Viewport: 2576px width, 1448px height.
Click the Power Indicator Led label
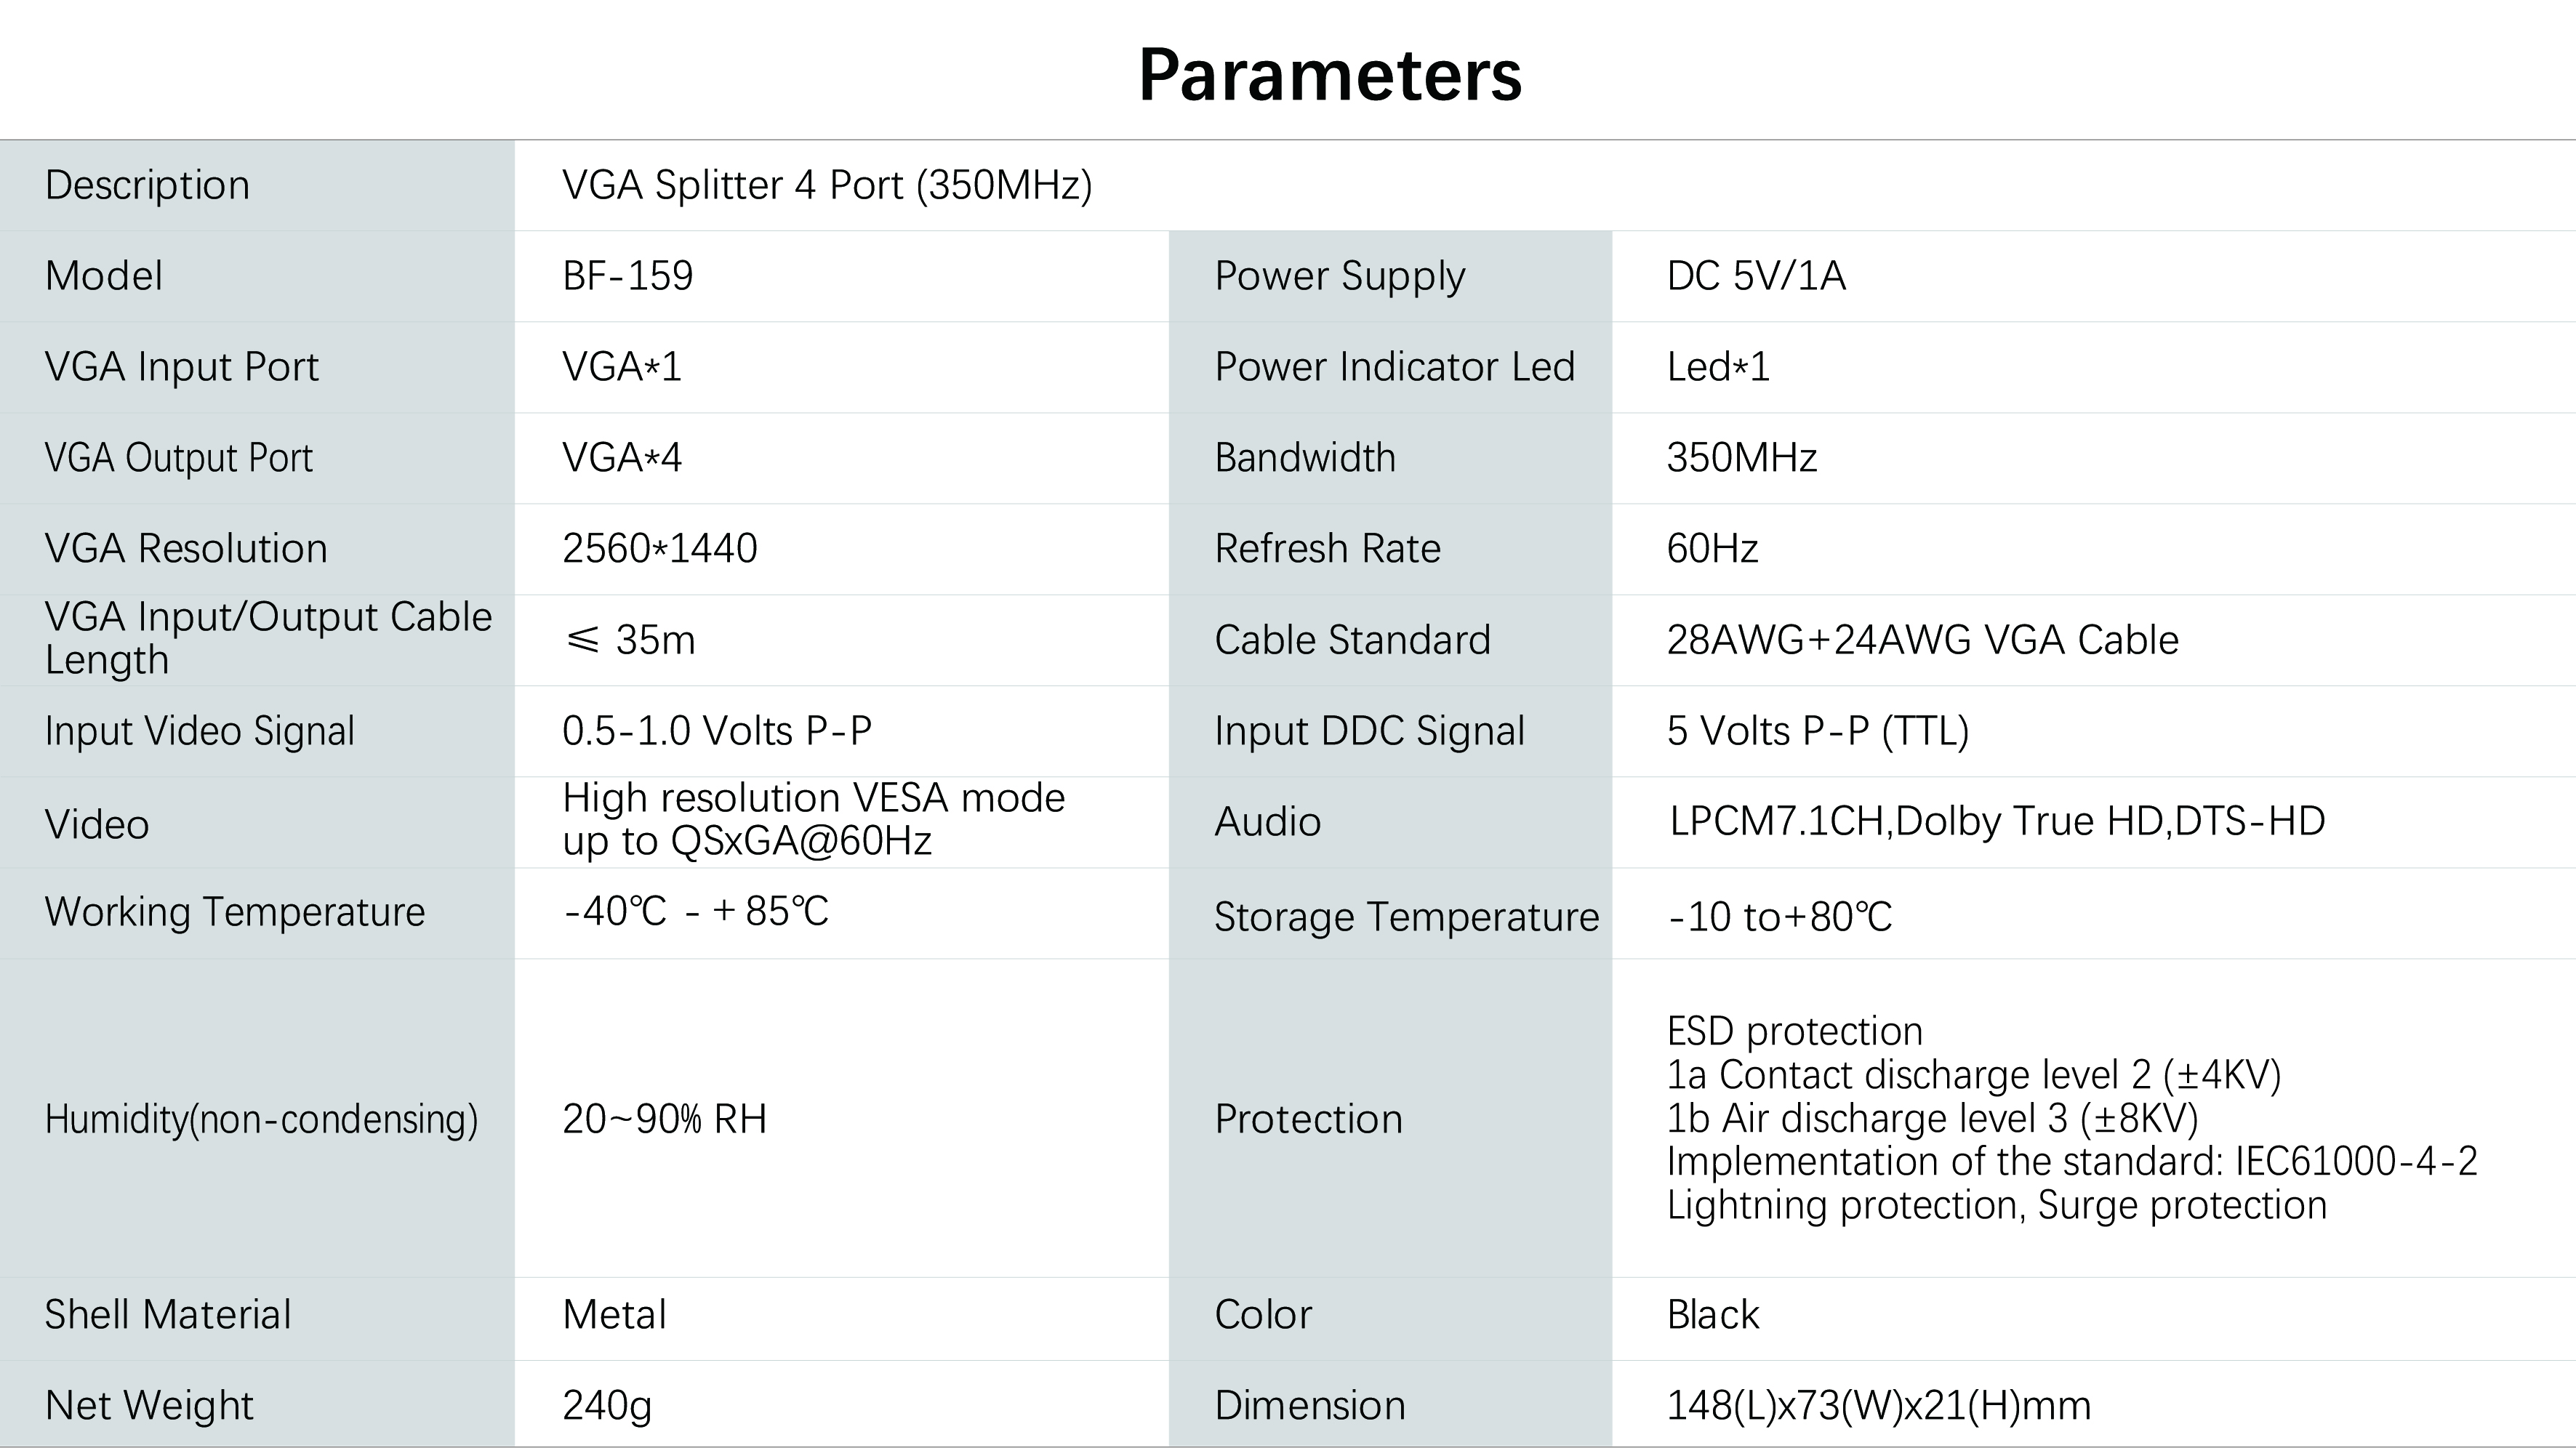pos(1394,367)
